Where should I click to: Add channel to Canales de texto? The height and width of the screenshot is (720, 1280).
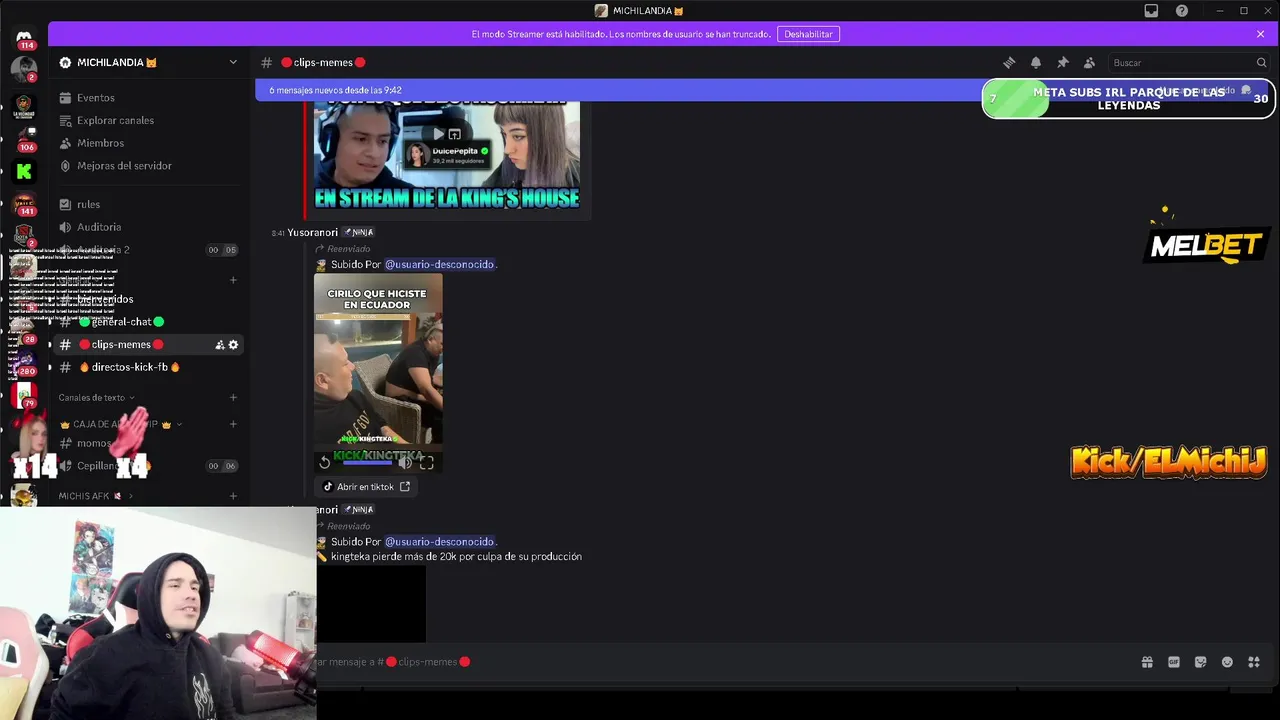tap(233, 398)
